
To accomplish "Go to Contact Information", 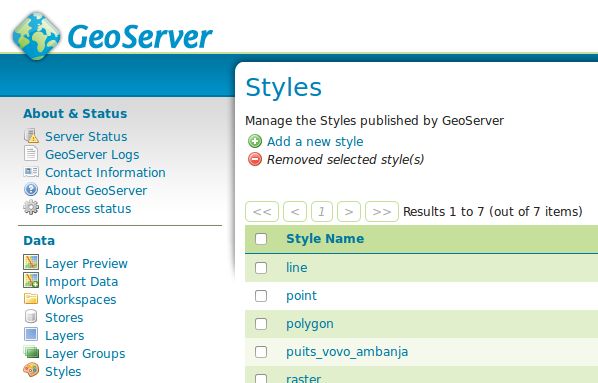I will pyautogui.click(x=105, y=172).
